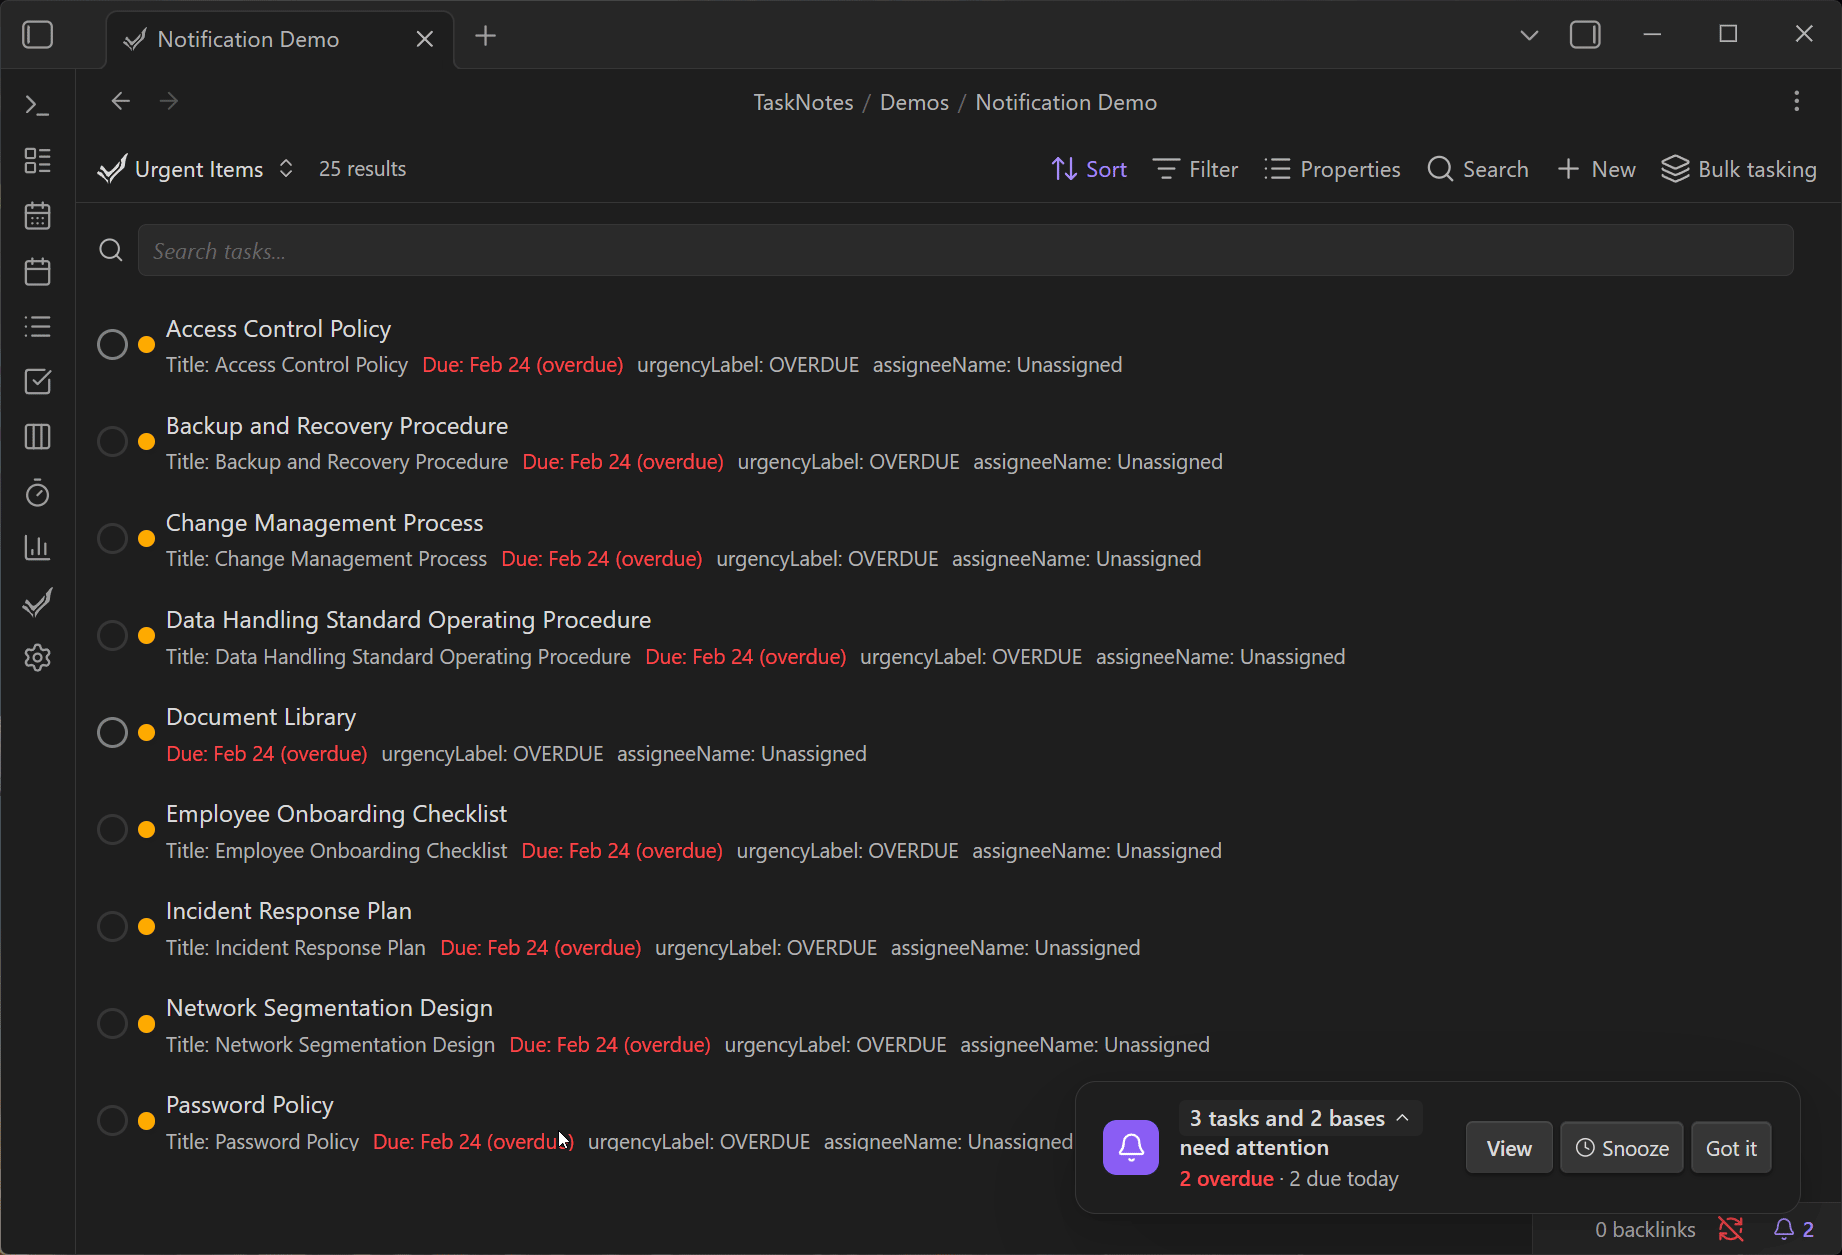This screenshot has width=1842, height=1255.
Task: Open the tab list dropdown arrow
Action: coord(1529,36)
